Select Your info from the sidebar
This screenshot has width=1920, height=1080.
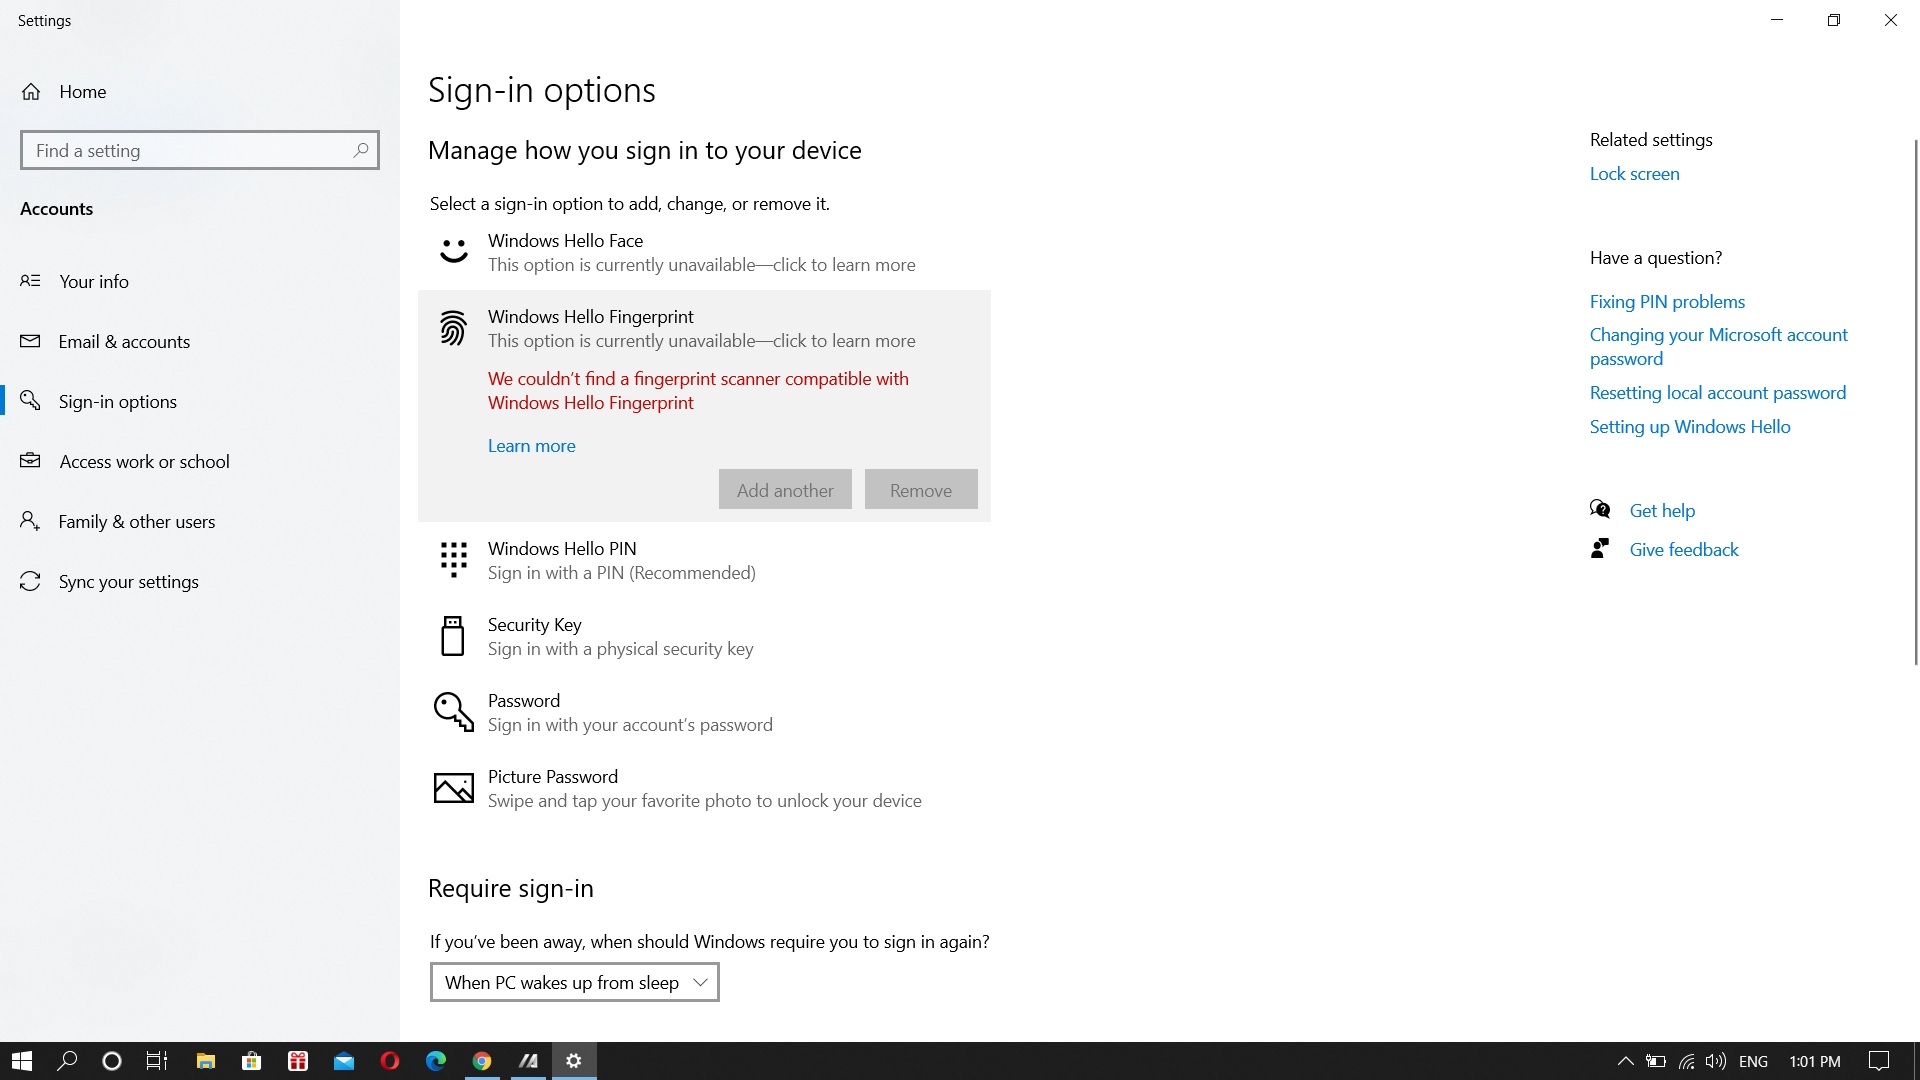(x=93, y=281)
